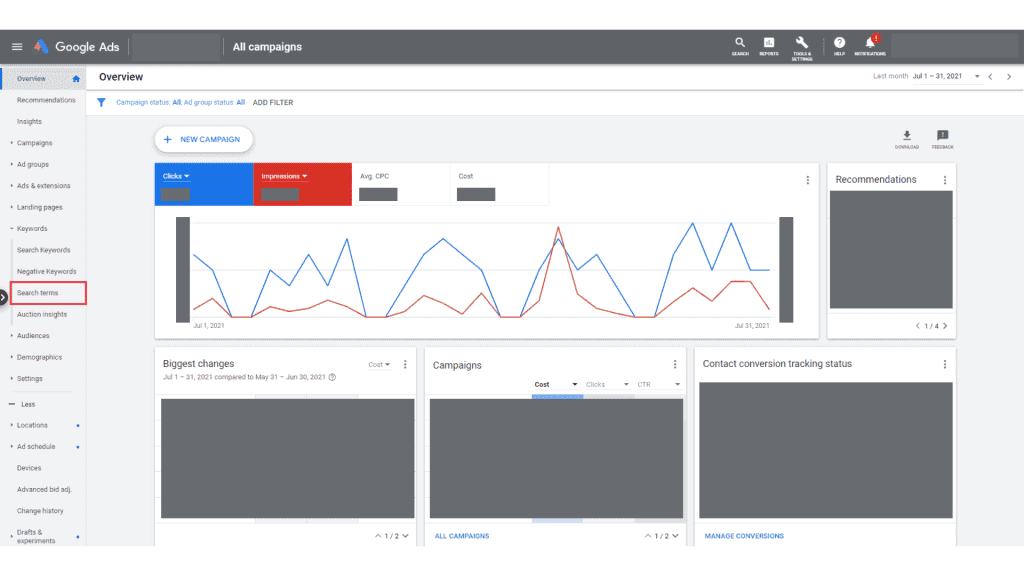Viewport: 1024px width, 576px height.
Task: Open the hamburger main menu
Action: [x=17, y=46]
